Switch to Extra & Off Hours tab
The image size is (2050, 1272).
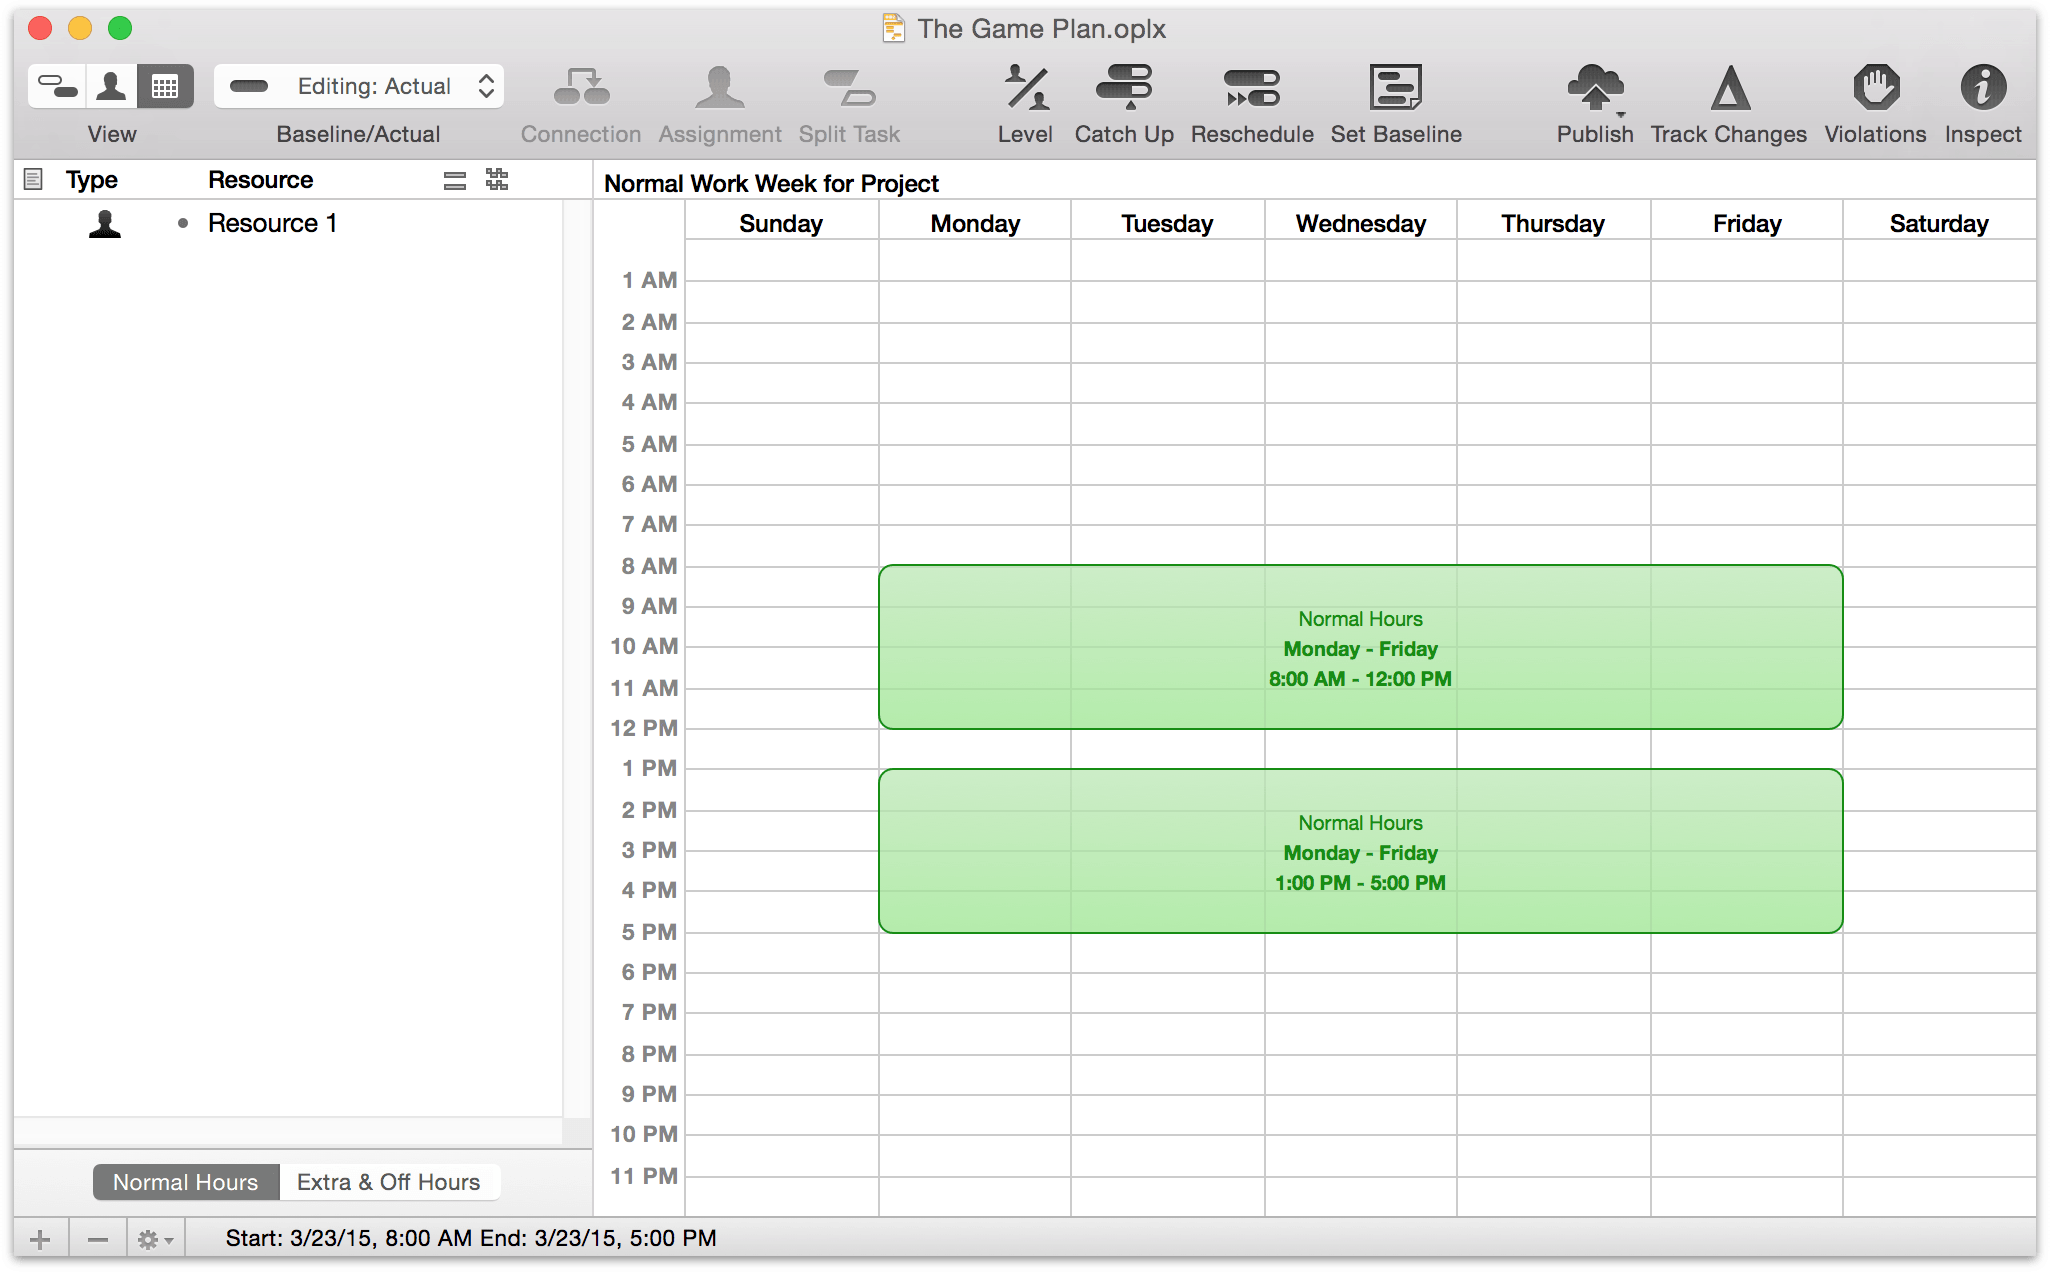[387, 1181]
